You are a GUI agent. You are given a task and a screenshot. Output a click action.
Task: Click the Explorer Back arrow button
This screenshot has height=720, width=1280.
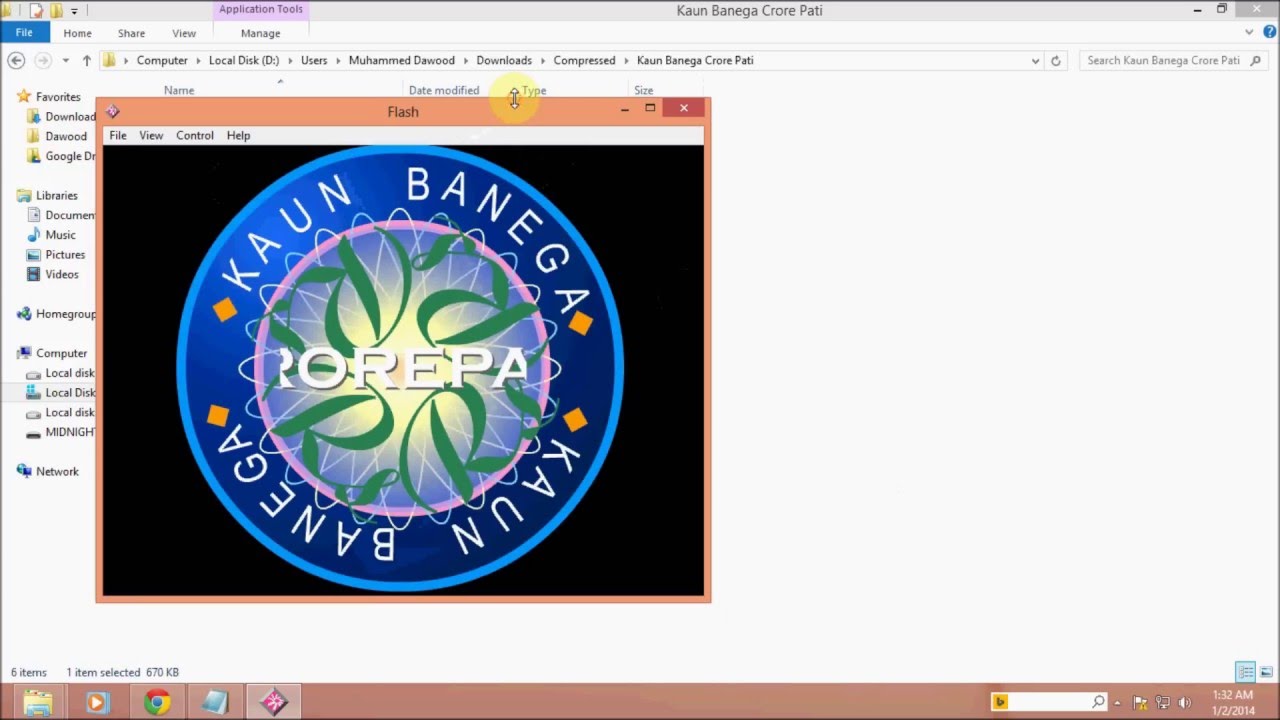coord(16,60)
